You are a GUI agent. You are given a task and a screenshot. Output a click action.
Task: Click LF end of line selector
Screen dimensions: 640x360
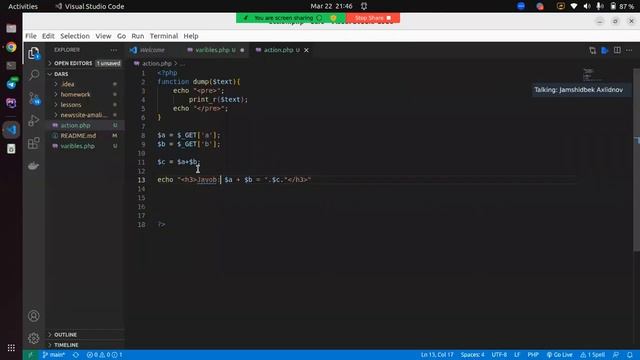point(517,355)
